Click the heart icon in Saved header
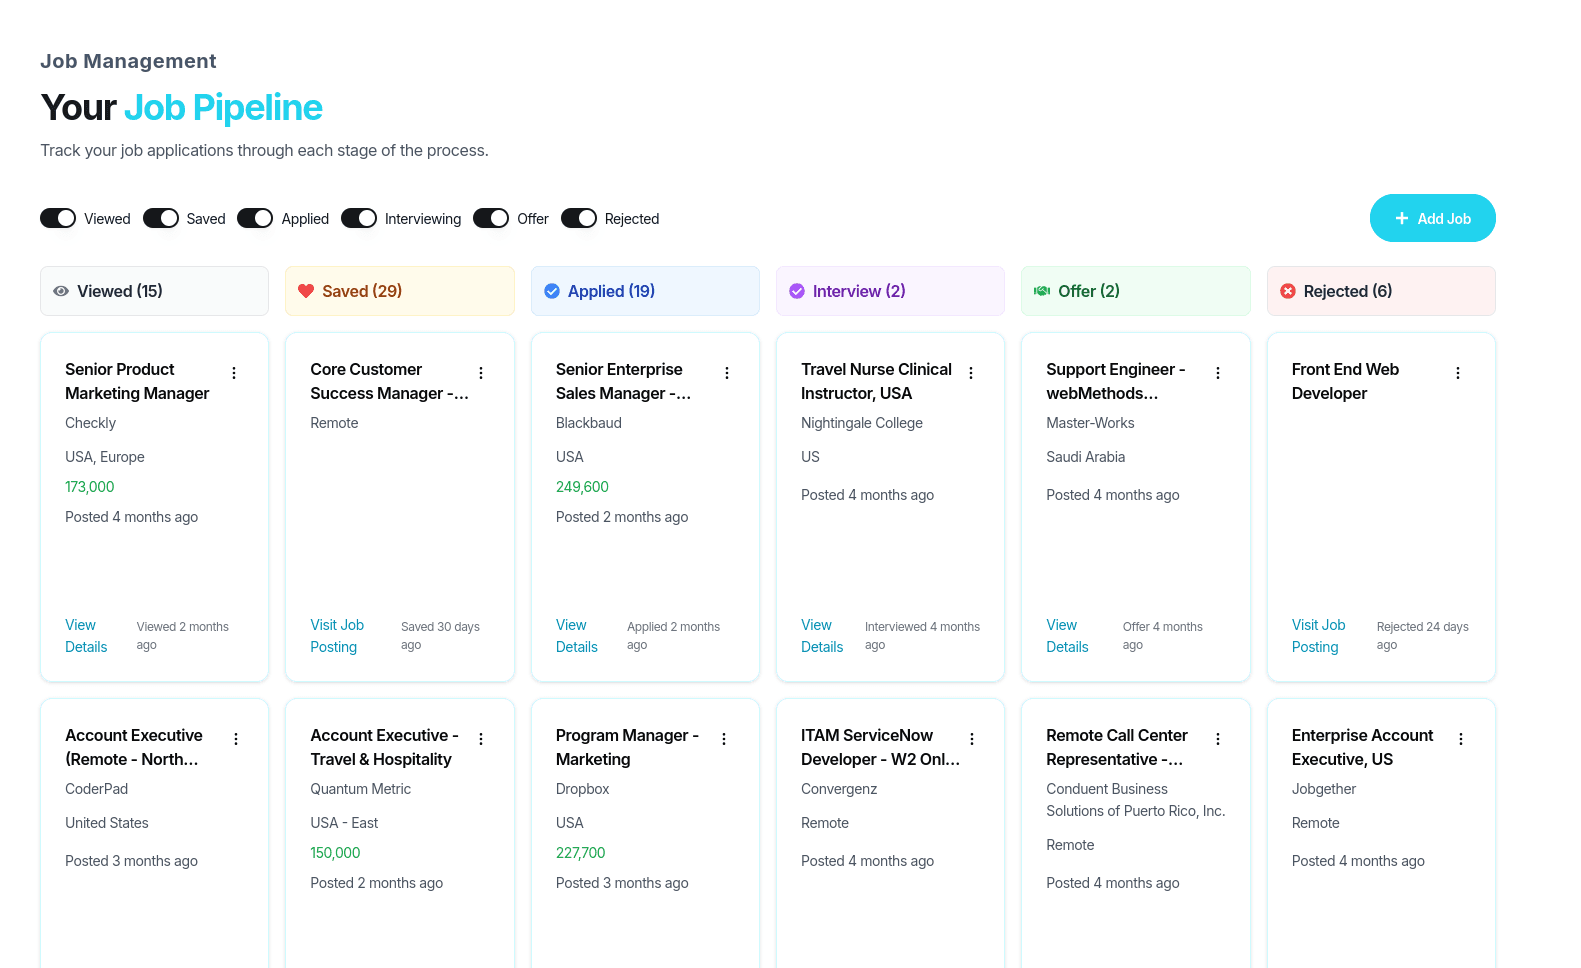The width and height of the screenshot is (1581, 968). click(x=306, y=291)
